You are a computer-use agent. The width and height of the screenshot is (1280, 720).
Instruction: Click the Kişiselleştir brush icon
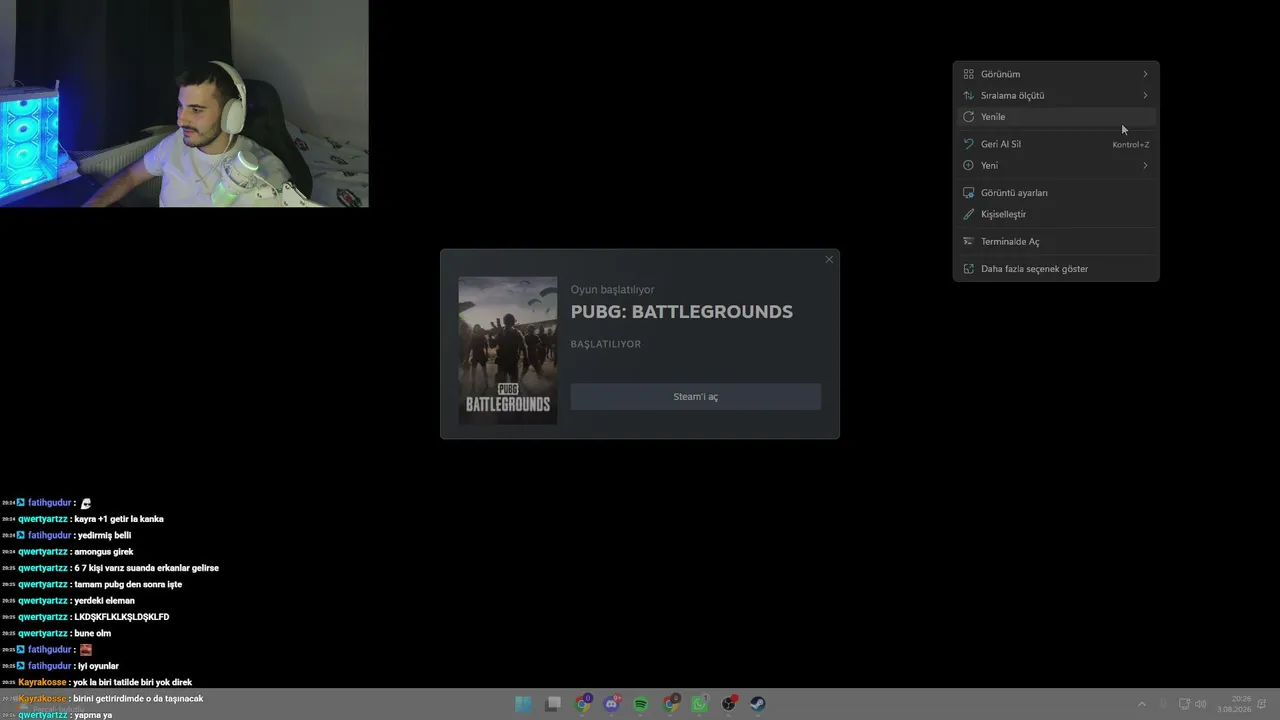[x=968, y=214]
